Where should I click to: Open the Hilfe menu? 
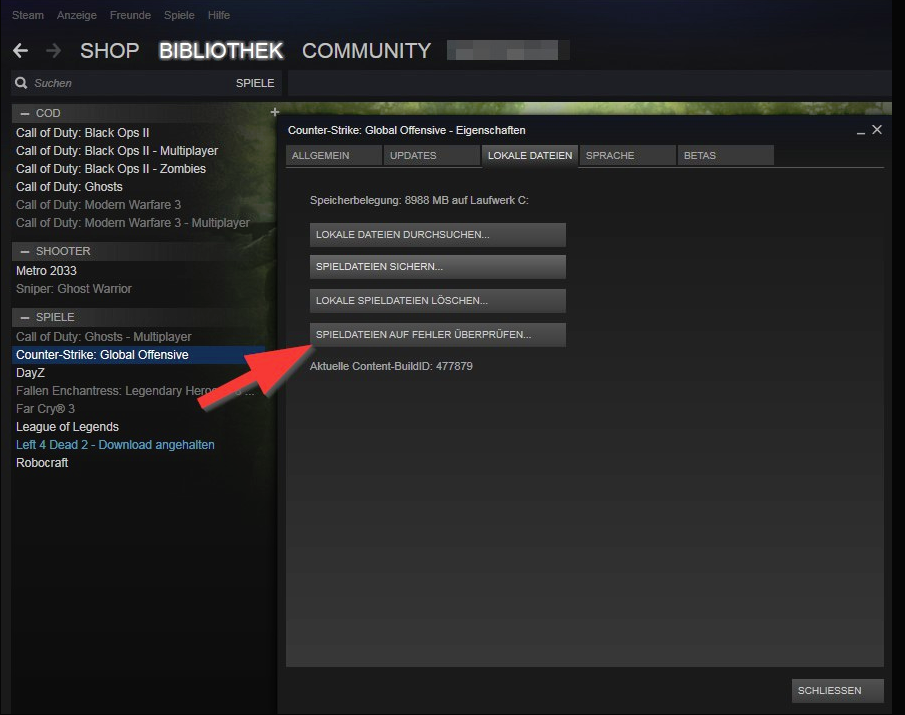[x=219, y=15]
